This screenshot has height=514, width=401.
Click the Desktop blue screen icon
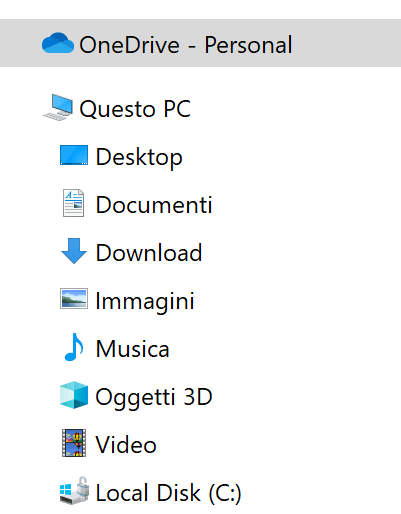[74, 155]
